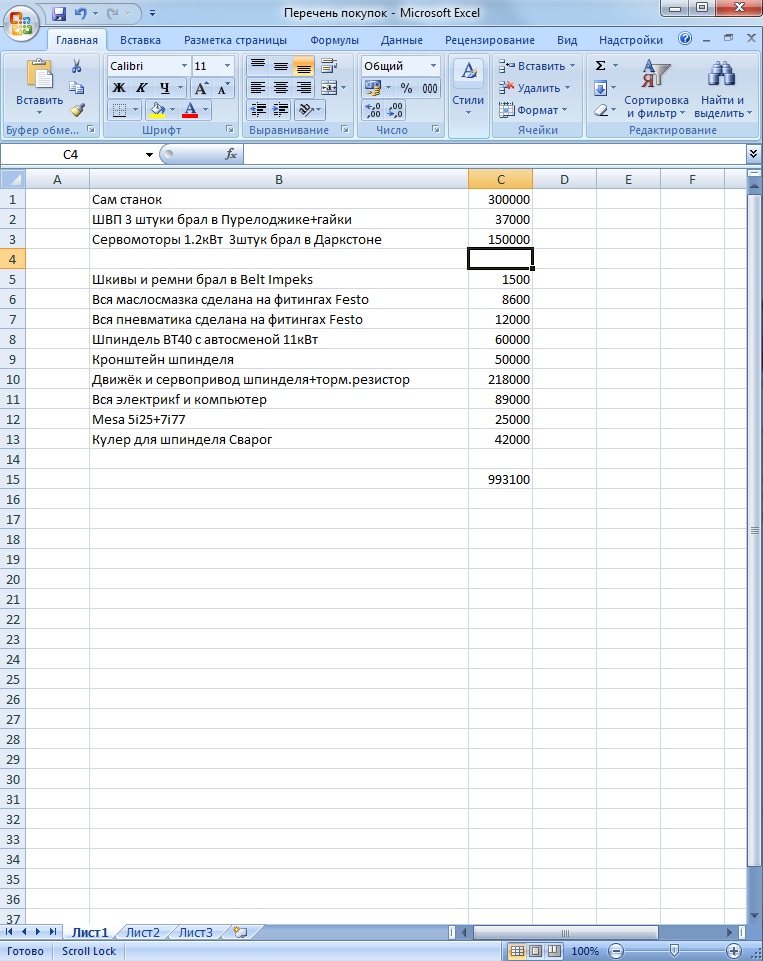
Task: Copy selection using the copy icon
Action: [77, 88]
